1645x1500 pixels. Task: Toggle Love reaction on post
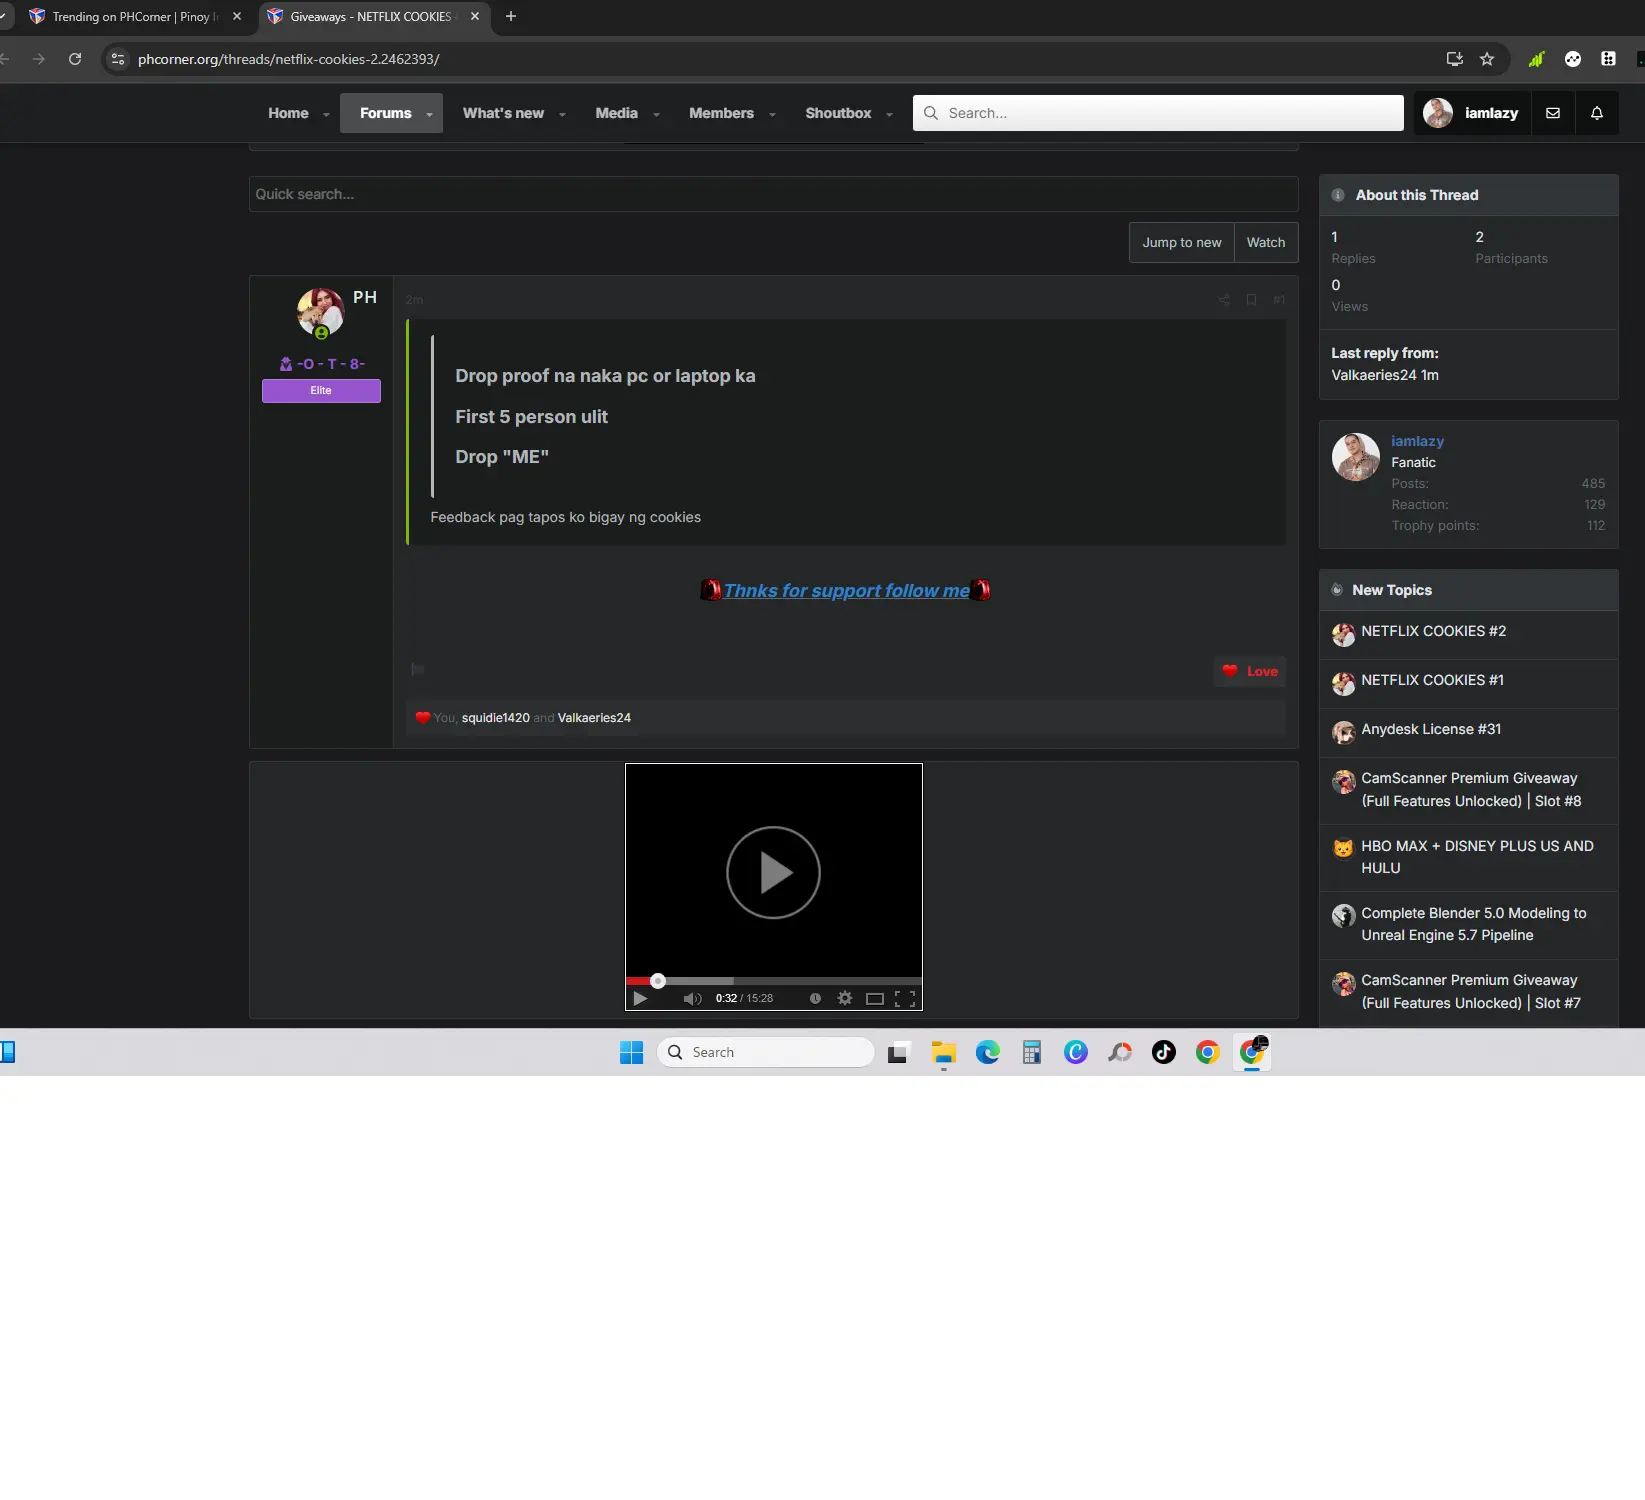tap(1250, 671)
